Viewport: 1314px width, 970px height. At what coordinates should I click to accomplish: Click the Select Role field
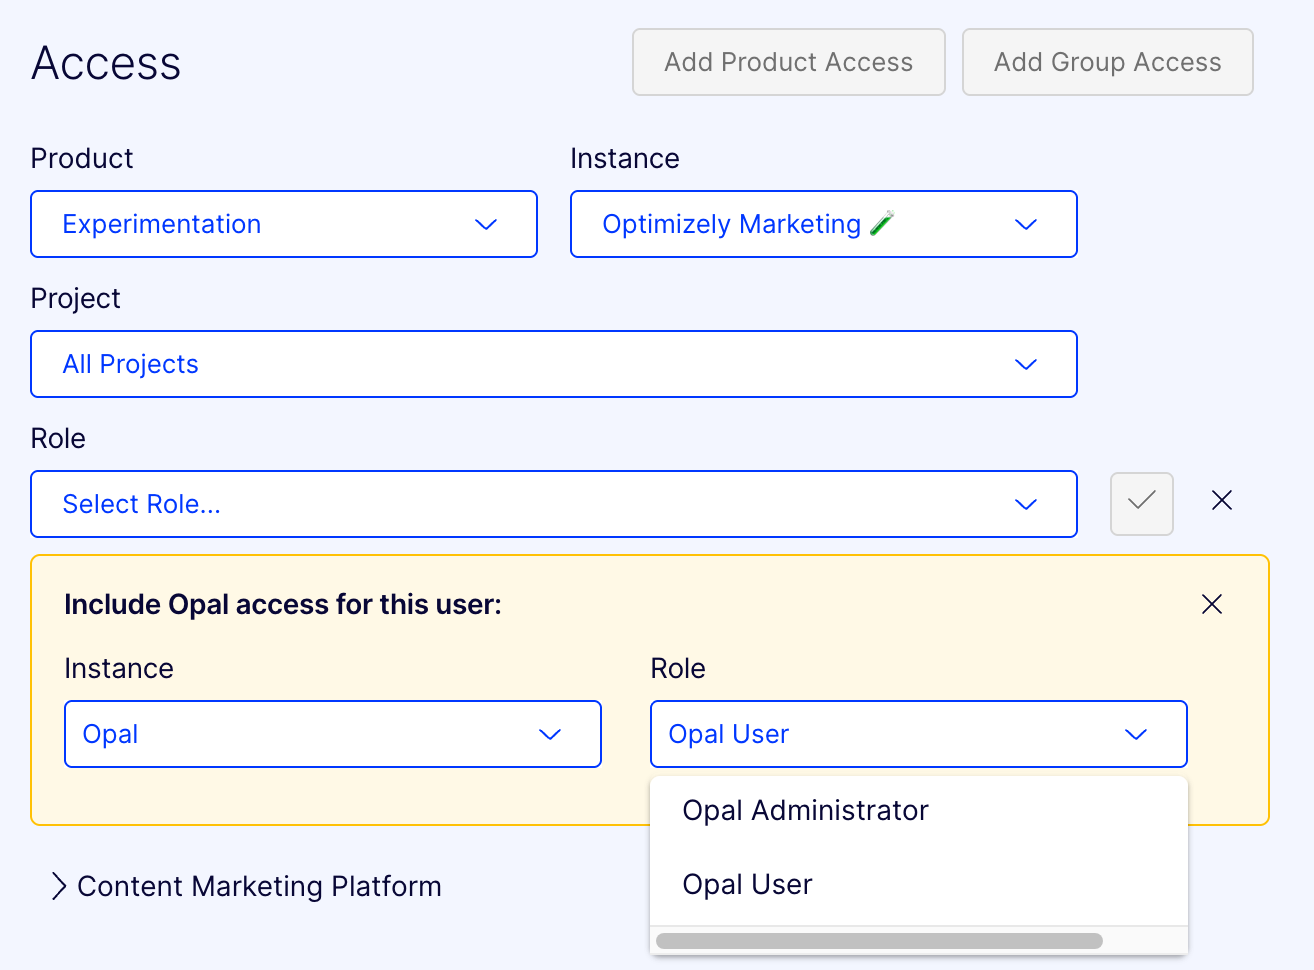point(400,504)
